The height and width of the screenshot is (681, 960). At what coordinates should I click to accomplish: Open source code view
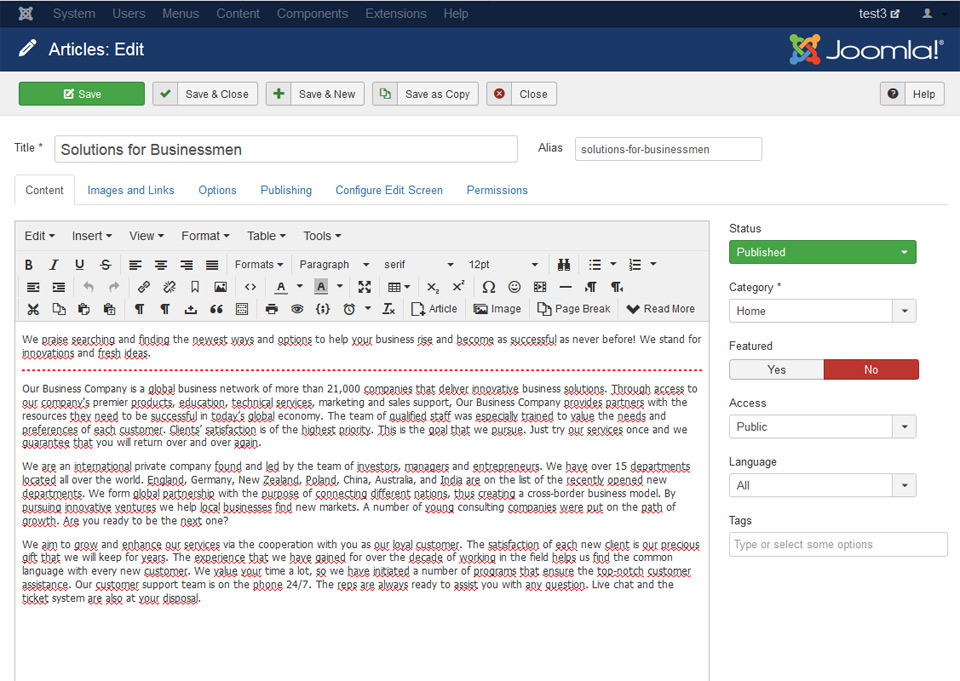(x=250, y=287)
